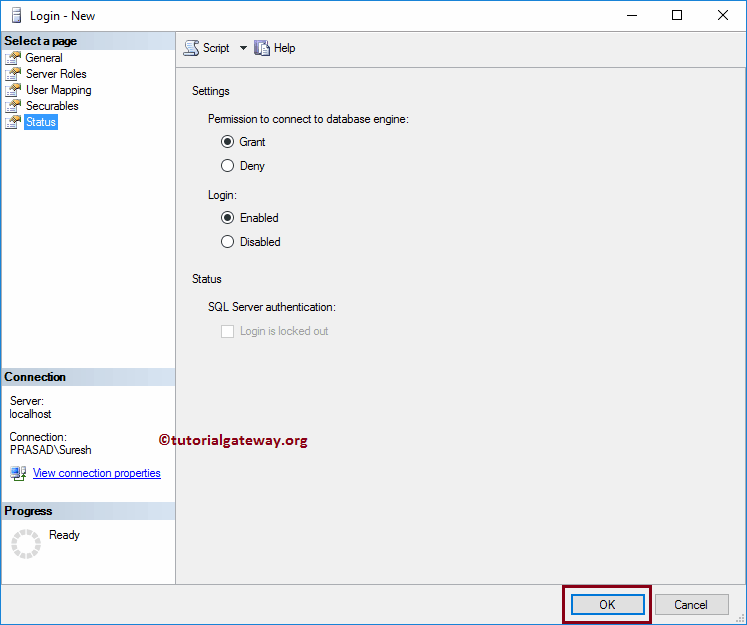
Task: Click the User Mapping page icon
Action: [x=13, y=90]
